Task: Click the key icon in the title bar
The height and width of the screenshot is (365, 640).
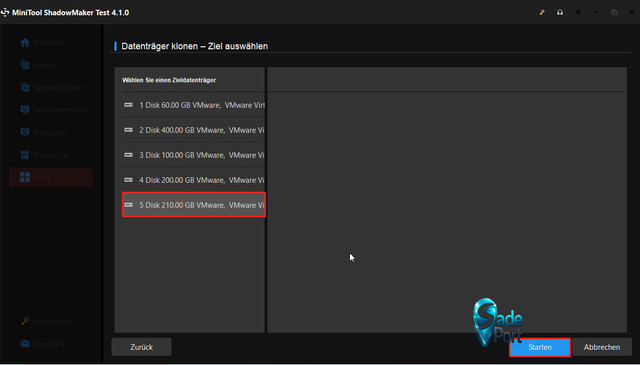Action: pos(542,13)
